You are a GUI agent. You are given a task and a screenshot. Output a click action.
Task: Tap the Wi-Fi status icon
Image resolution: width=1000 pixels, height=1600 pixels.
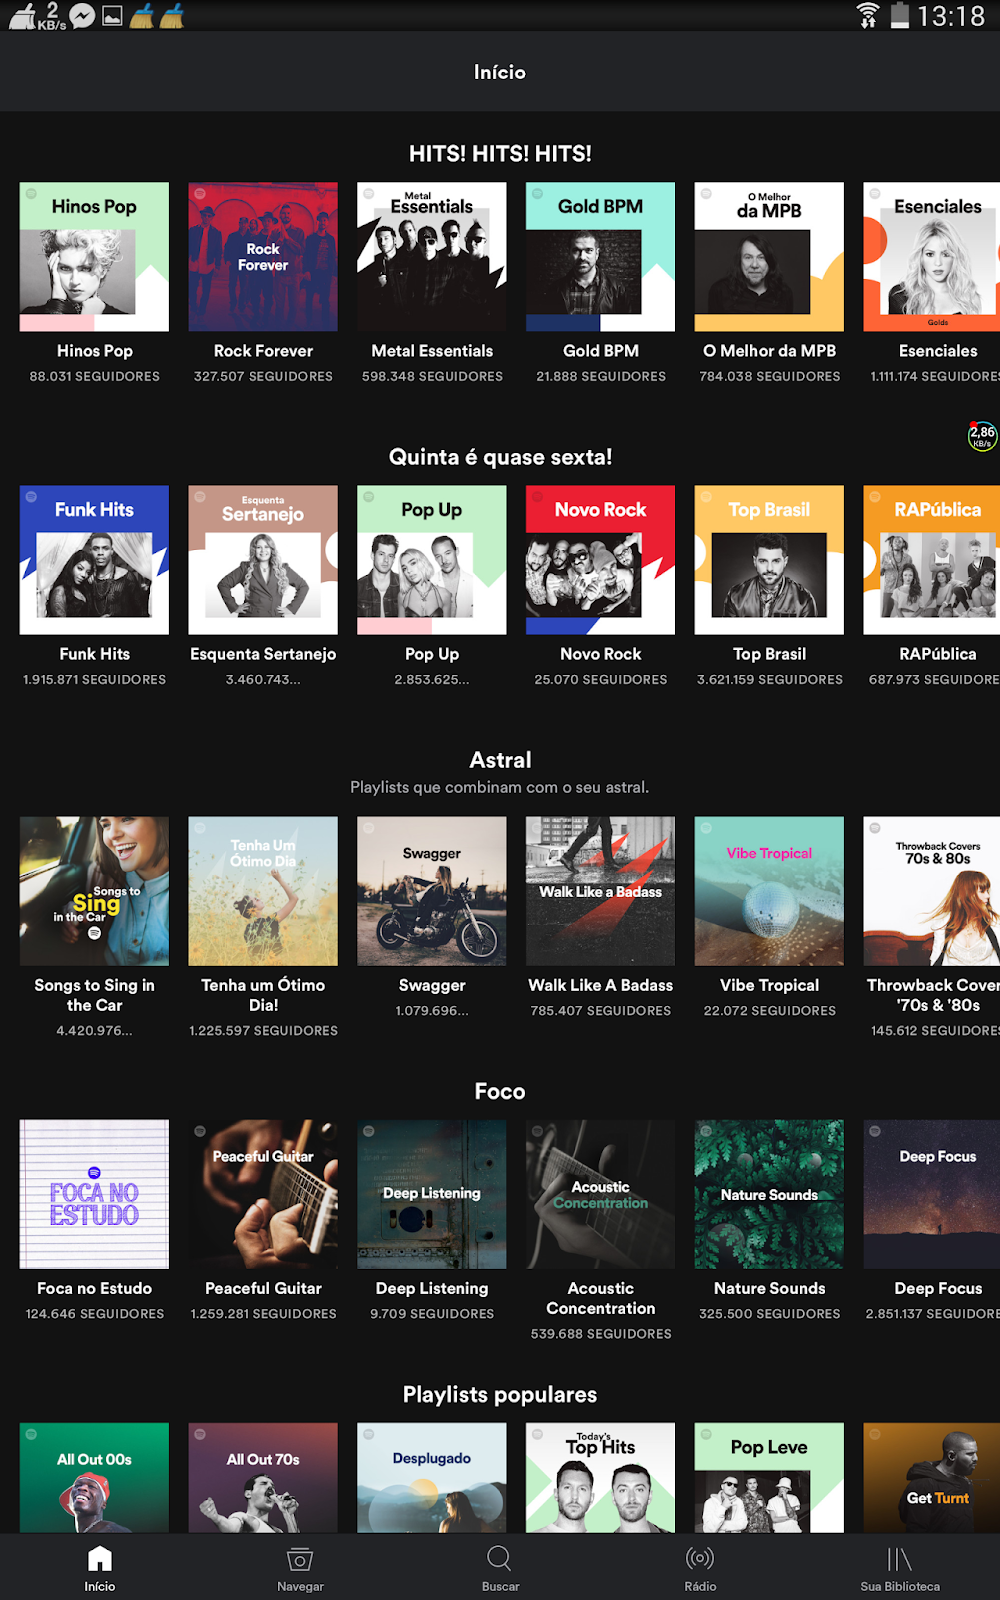pyautogui.click(x=868, y=15)
